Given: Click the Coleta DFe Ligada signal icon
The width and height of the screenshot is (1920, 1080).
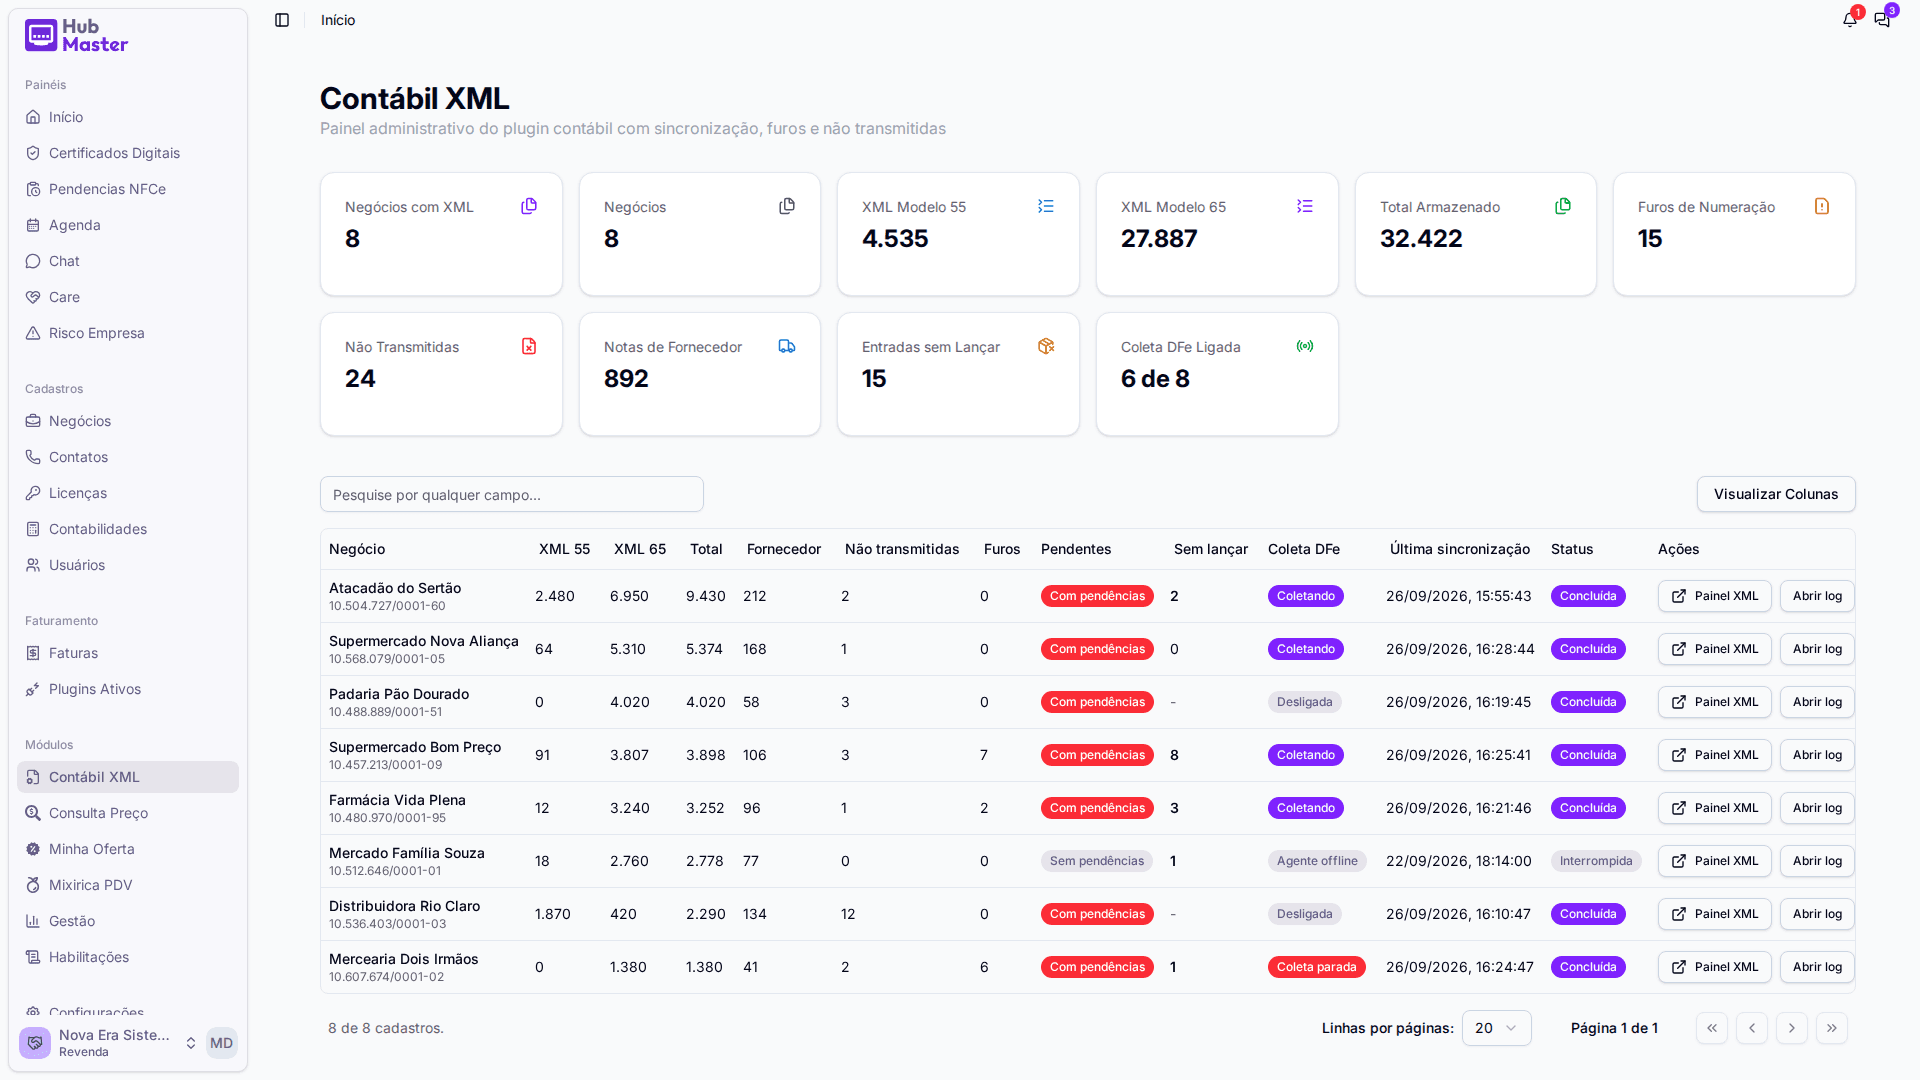Looking at the screenshot, I should pyautogui.click(x=1305, y=346).
